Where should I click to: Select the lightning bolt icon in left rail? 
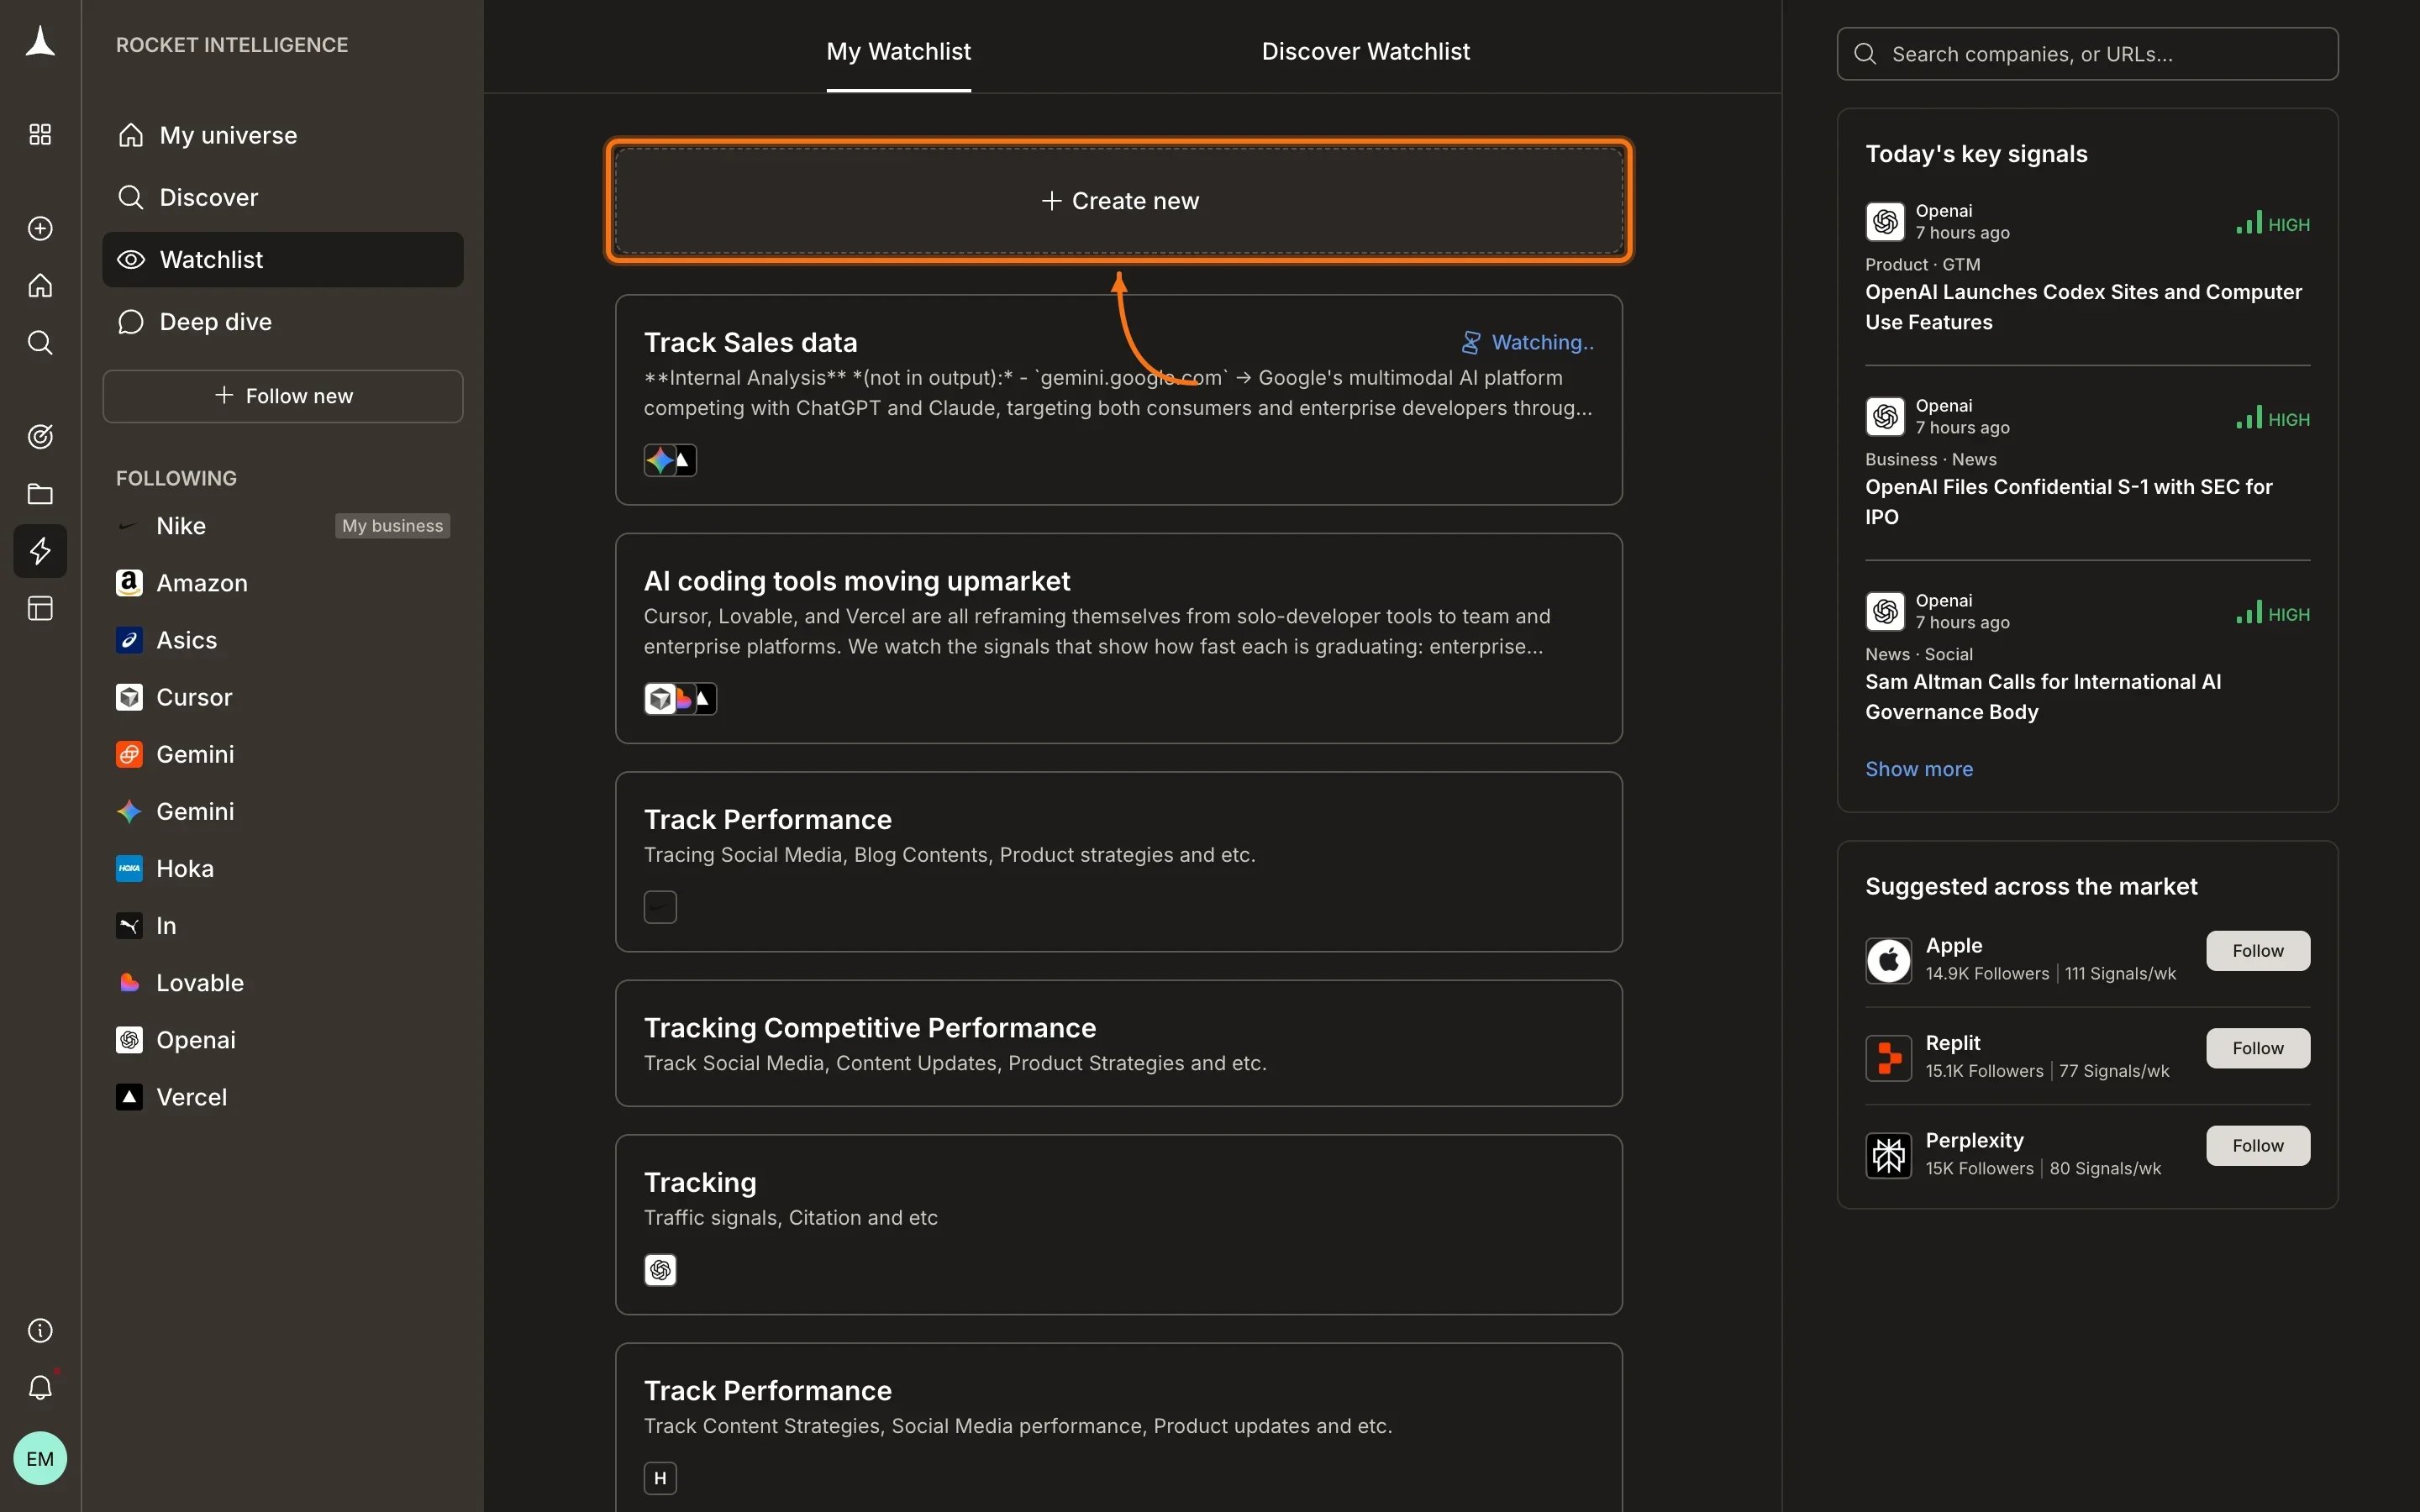tap(40, 551)
